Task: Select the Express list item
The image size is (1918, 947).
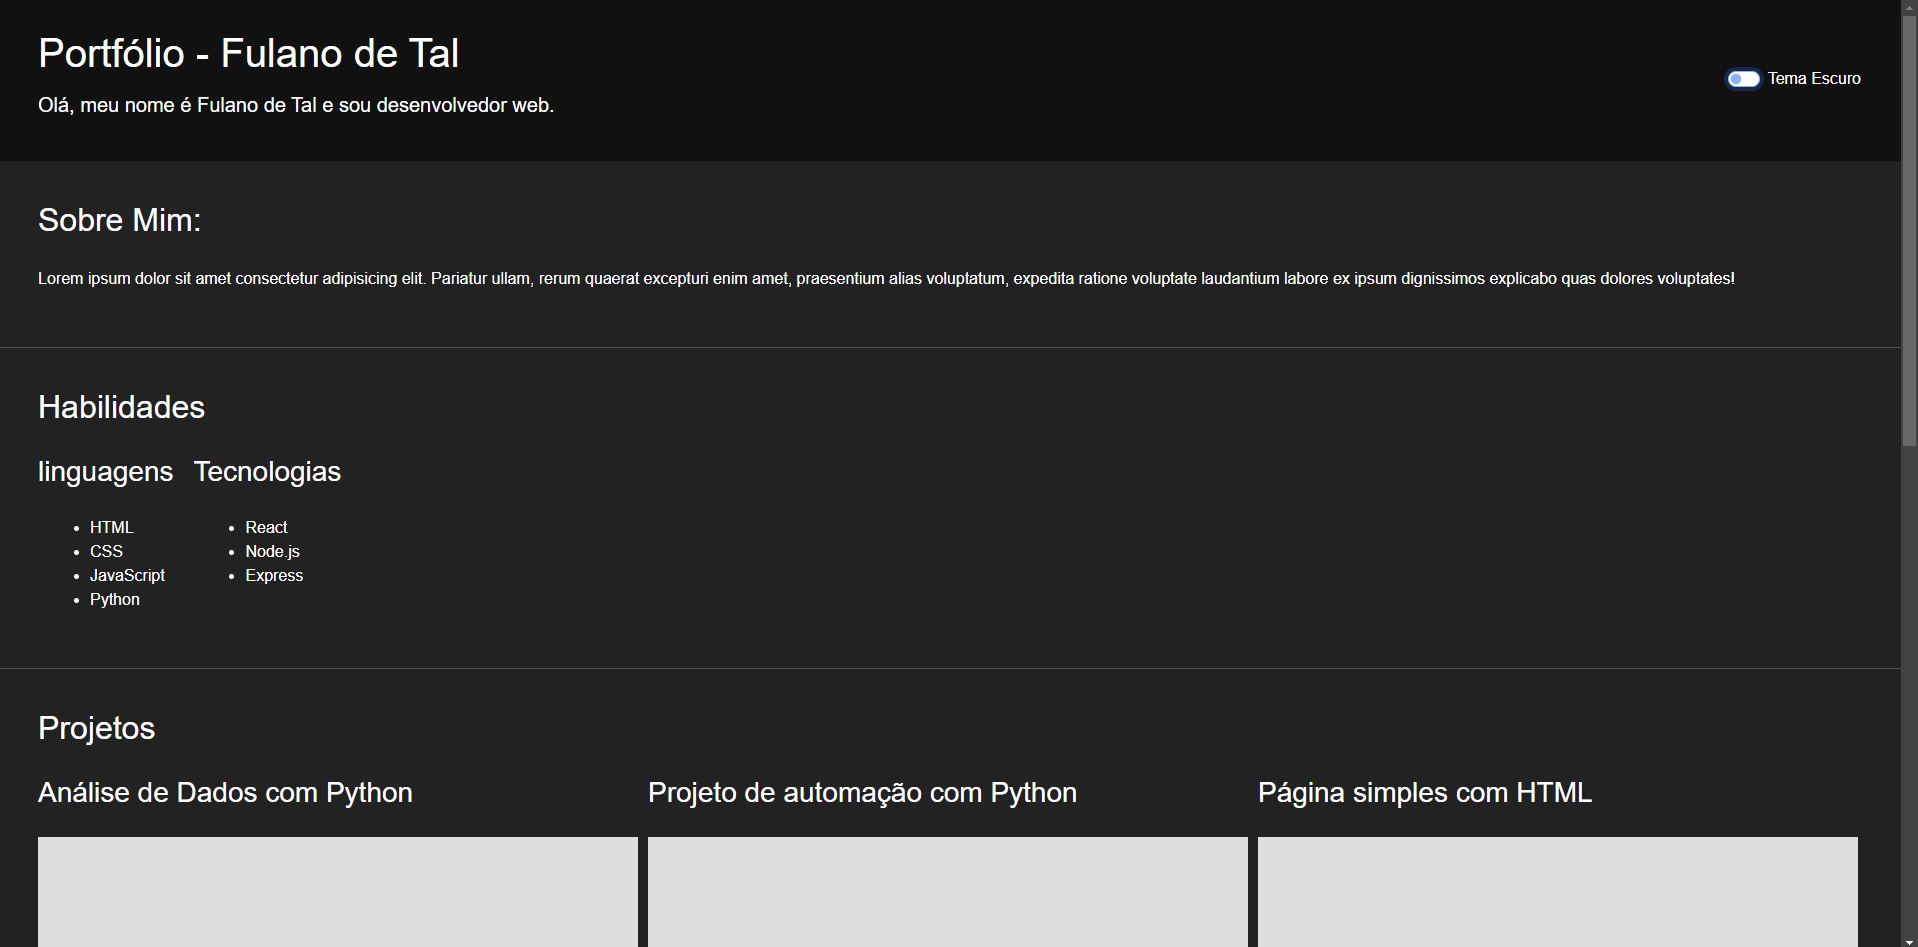Action: coord(274,575)
